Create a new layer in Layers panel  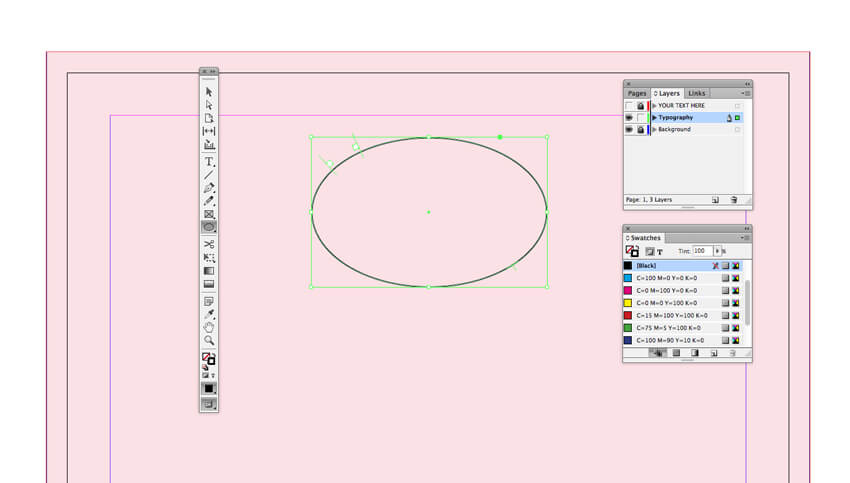pyautogui.click(x=715, y=200)
